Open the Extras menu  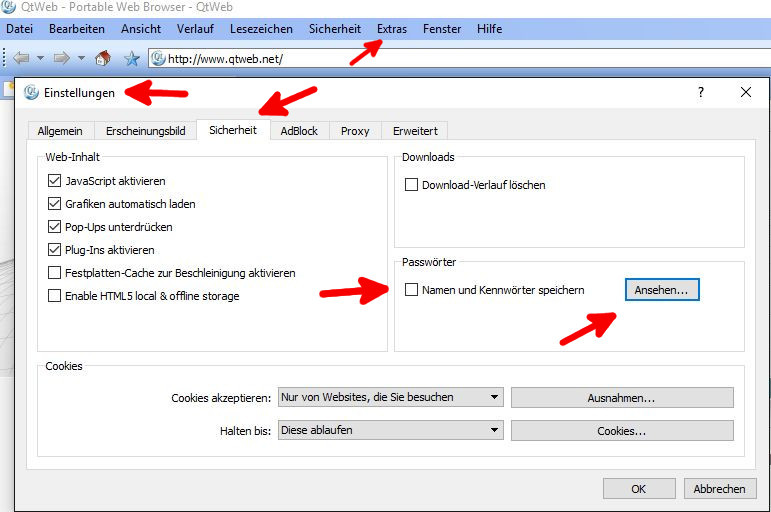392,29
